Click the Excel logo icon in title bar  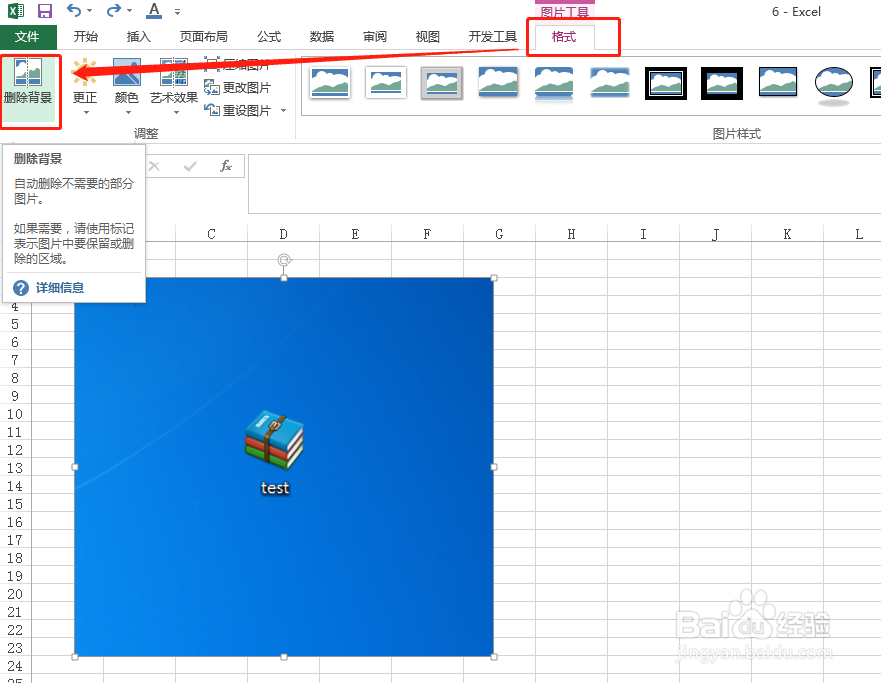[x=16, y=11]
